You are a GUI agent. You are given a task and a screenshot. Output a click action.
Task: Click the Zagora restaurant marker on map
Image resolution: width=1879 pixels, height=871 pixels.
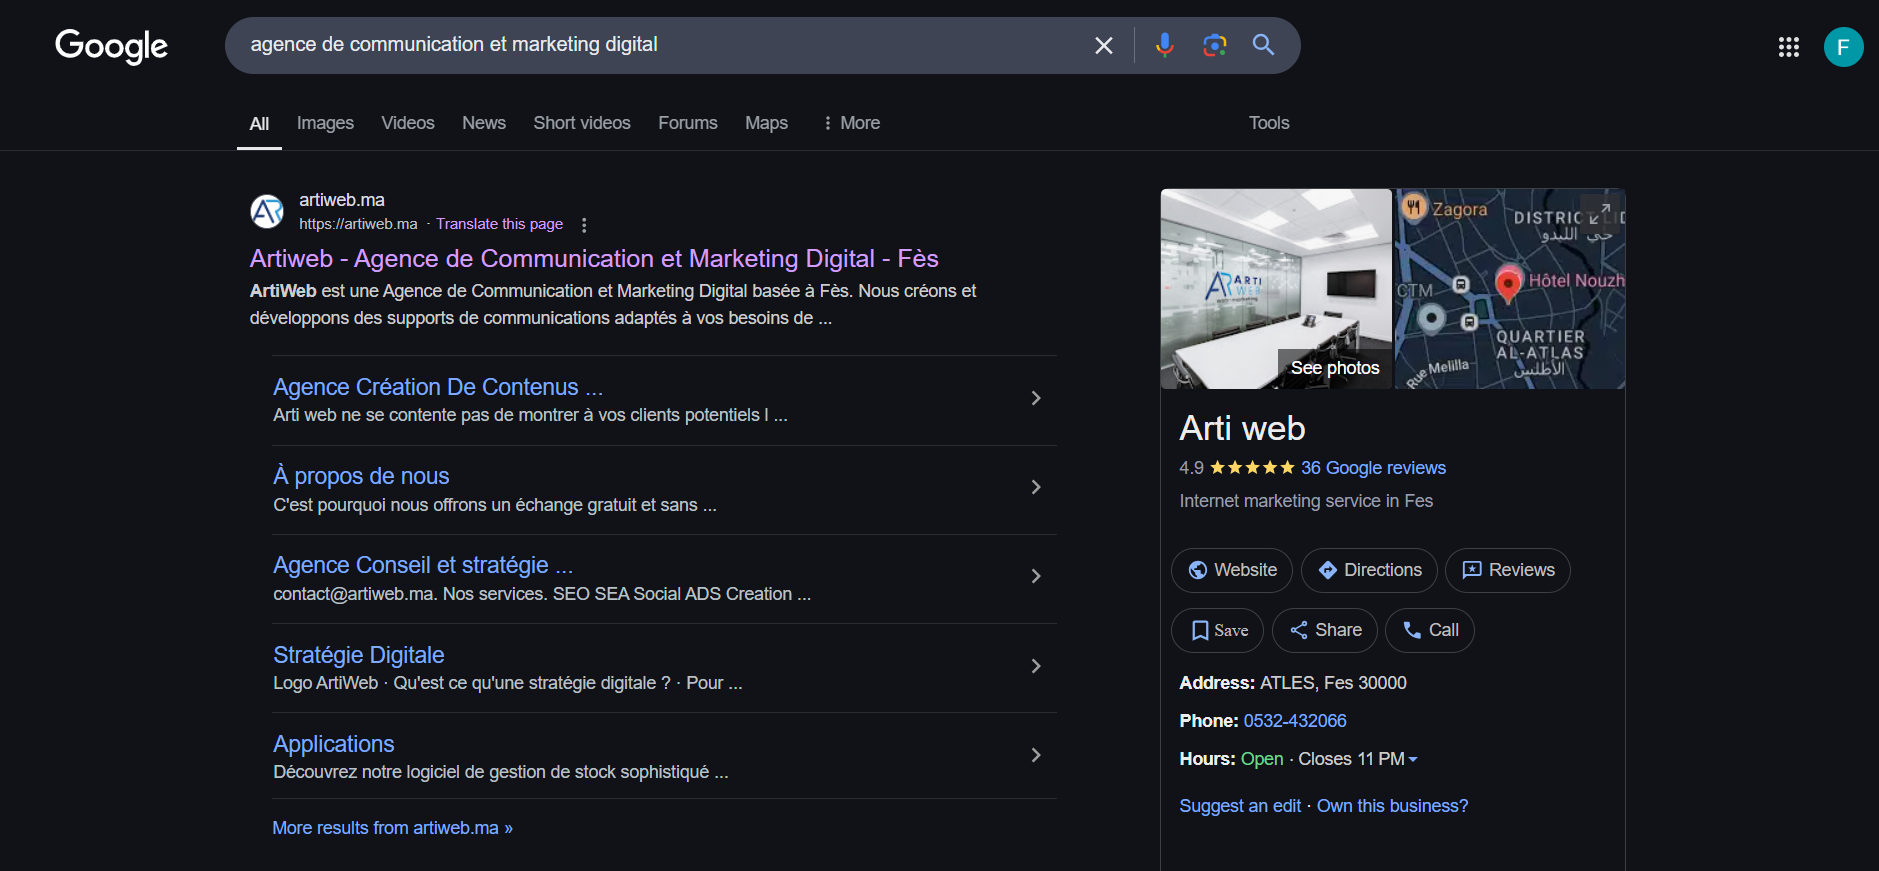(1413, 208)
